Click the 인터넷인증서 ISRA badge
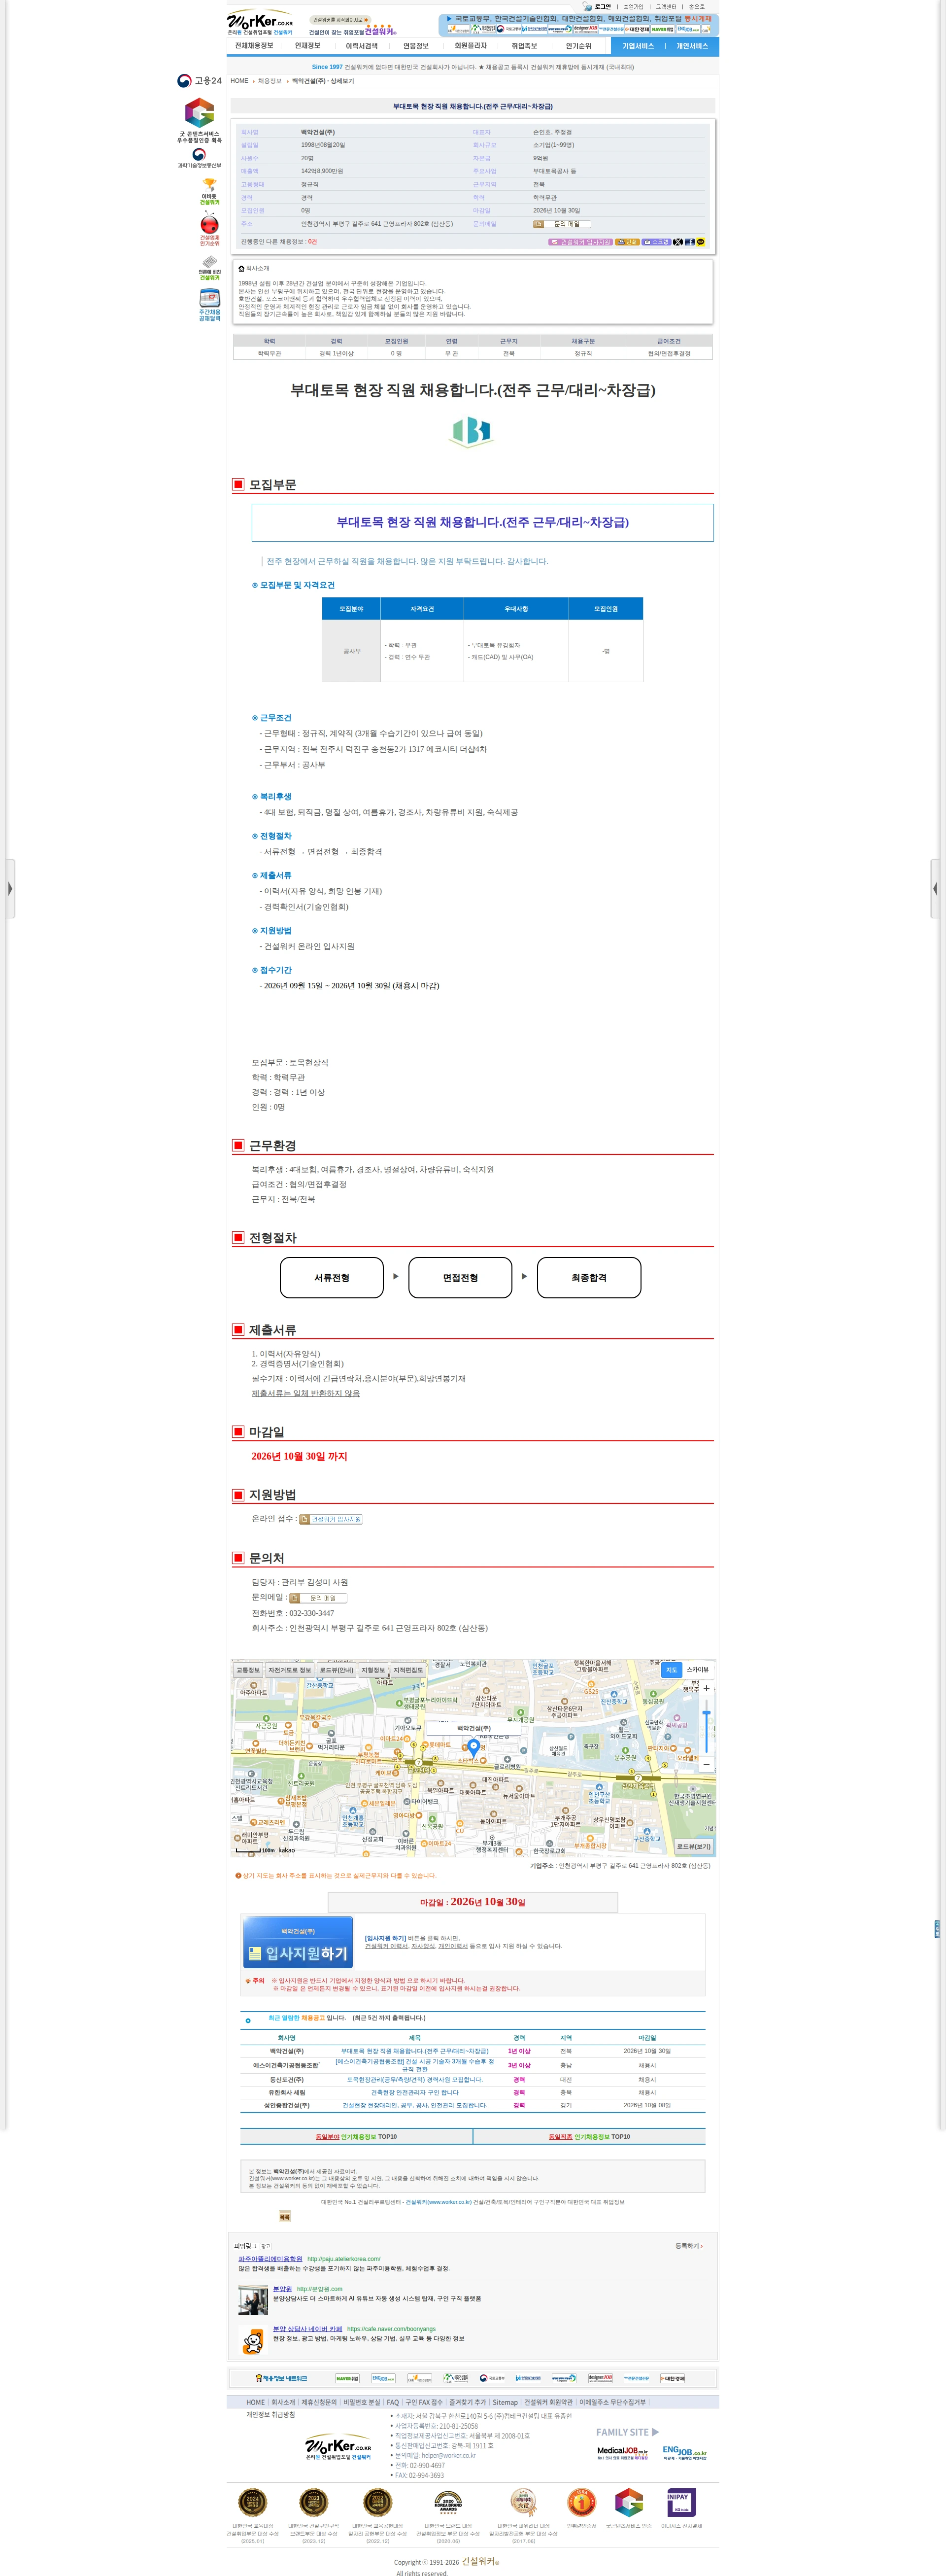Image resolution: width=946 pixels, height=2576 pixels. [x=581, y=2502]
